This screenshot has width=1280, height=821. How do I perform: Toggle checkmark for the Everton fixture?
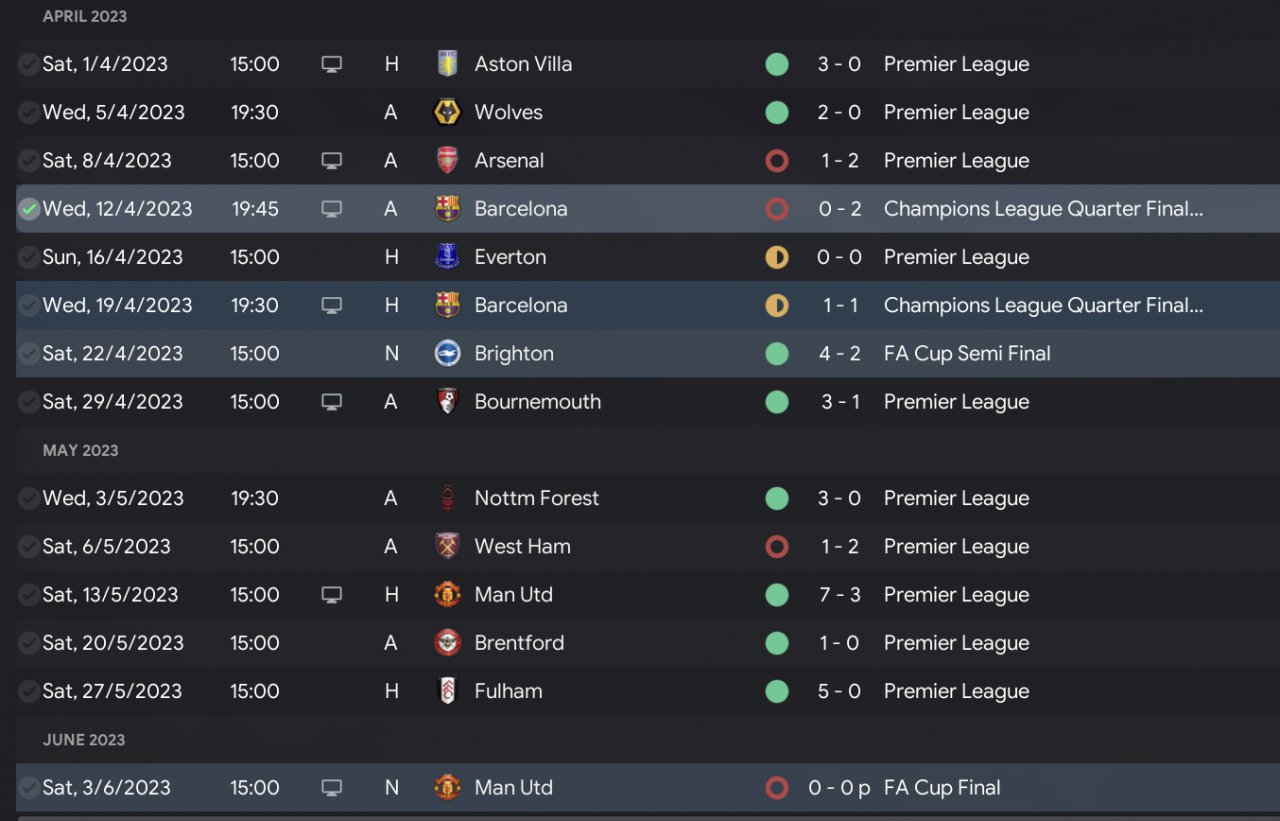29,257
